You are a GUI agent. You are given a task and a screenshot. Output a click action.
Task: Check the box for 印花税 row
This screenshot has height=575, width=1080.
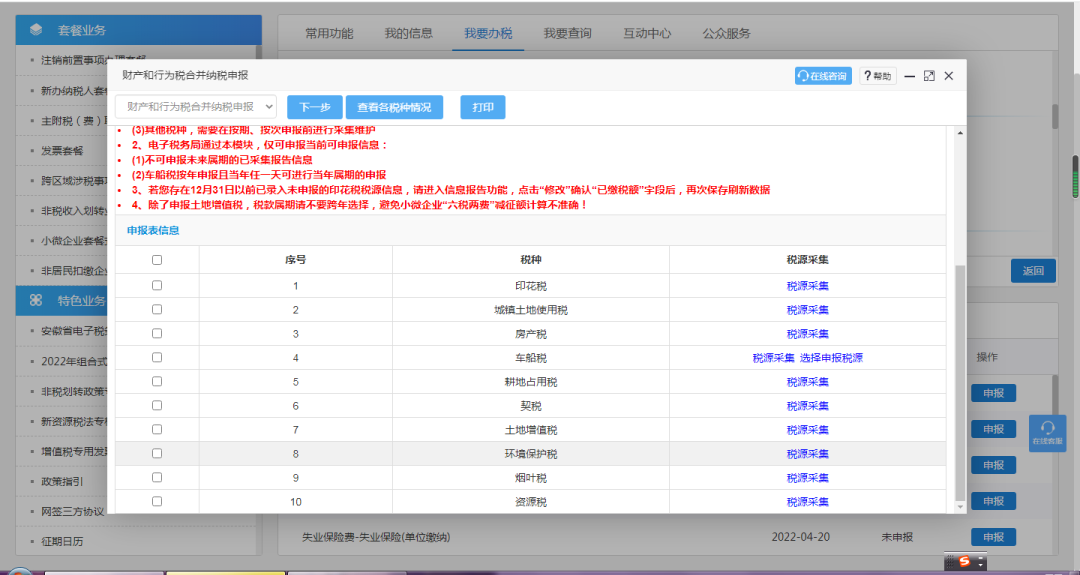click(x=157, y=286)
